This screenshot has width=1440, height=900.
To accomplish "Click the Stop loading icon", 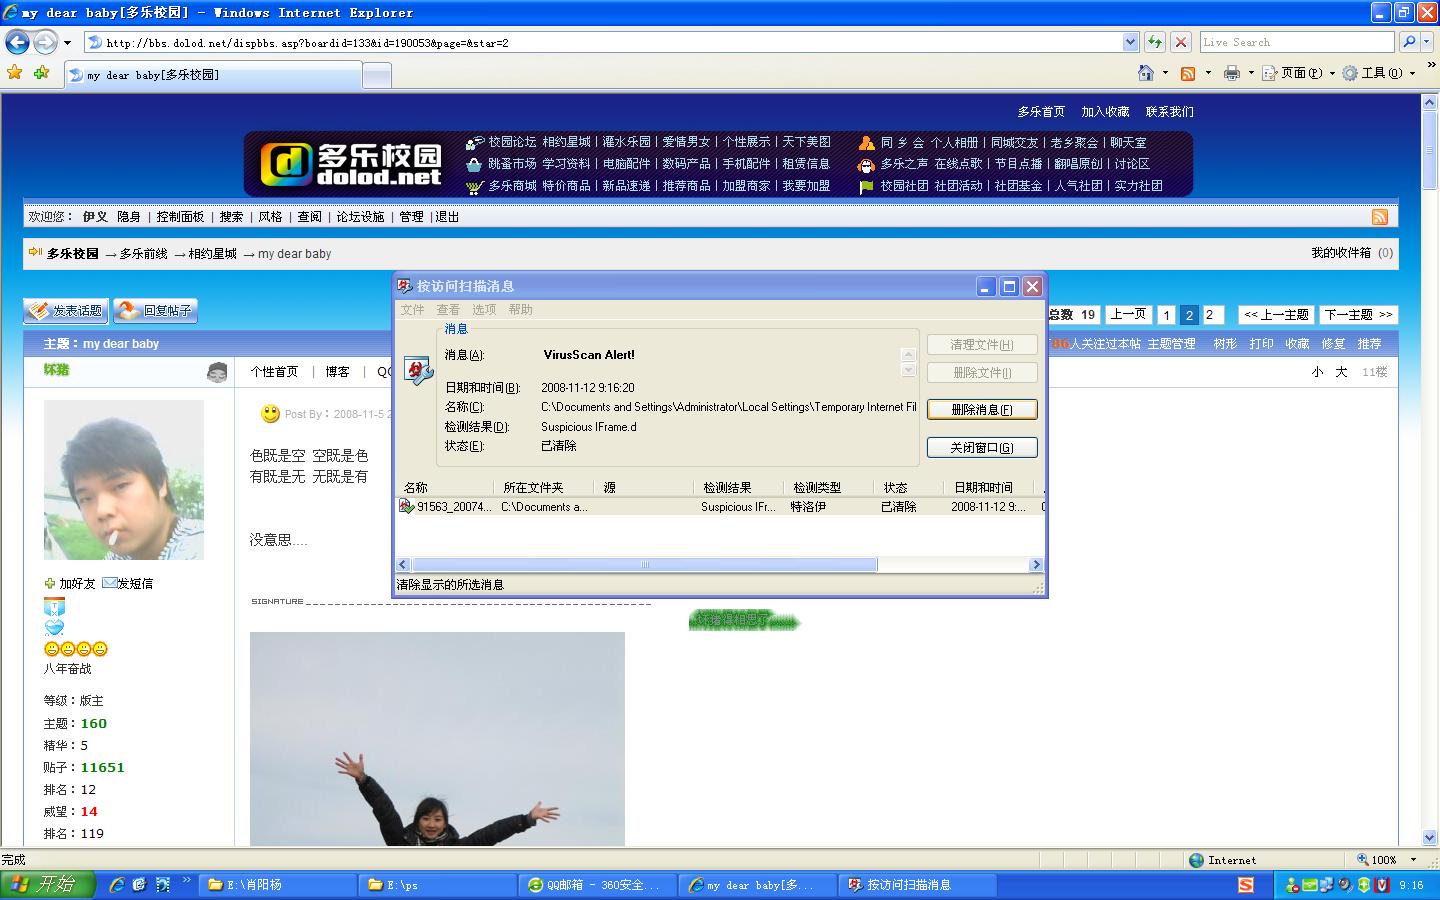I will click(1181, 42).
